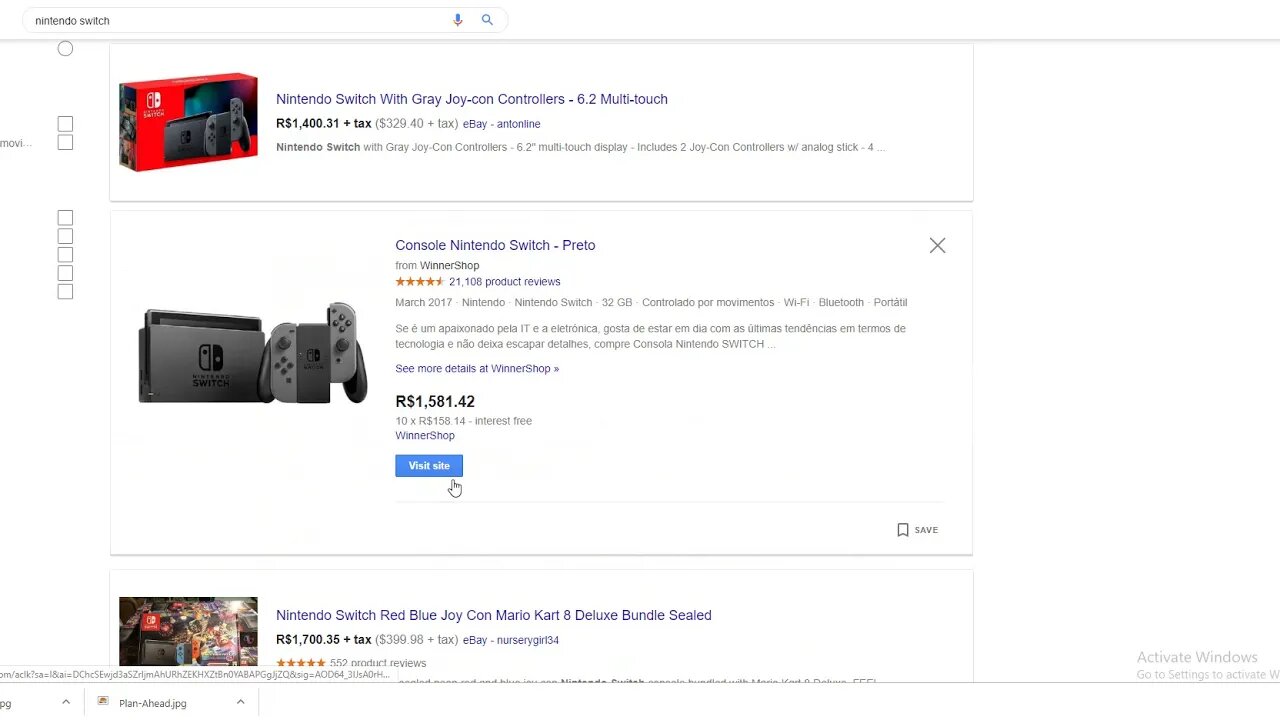1280x720 pixels.
Task: Click '10 x R$158.14 - interest free' text
Action: coord(463,421)
